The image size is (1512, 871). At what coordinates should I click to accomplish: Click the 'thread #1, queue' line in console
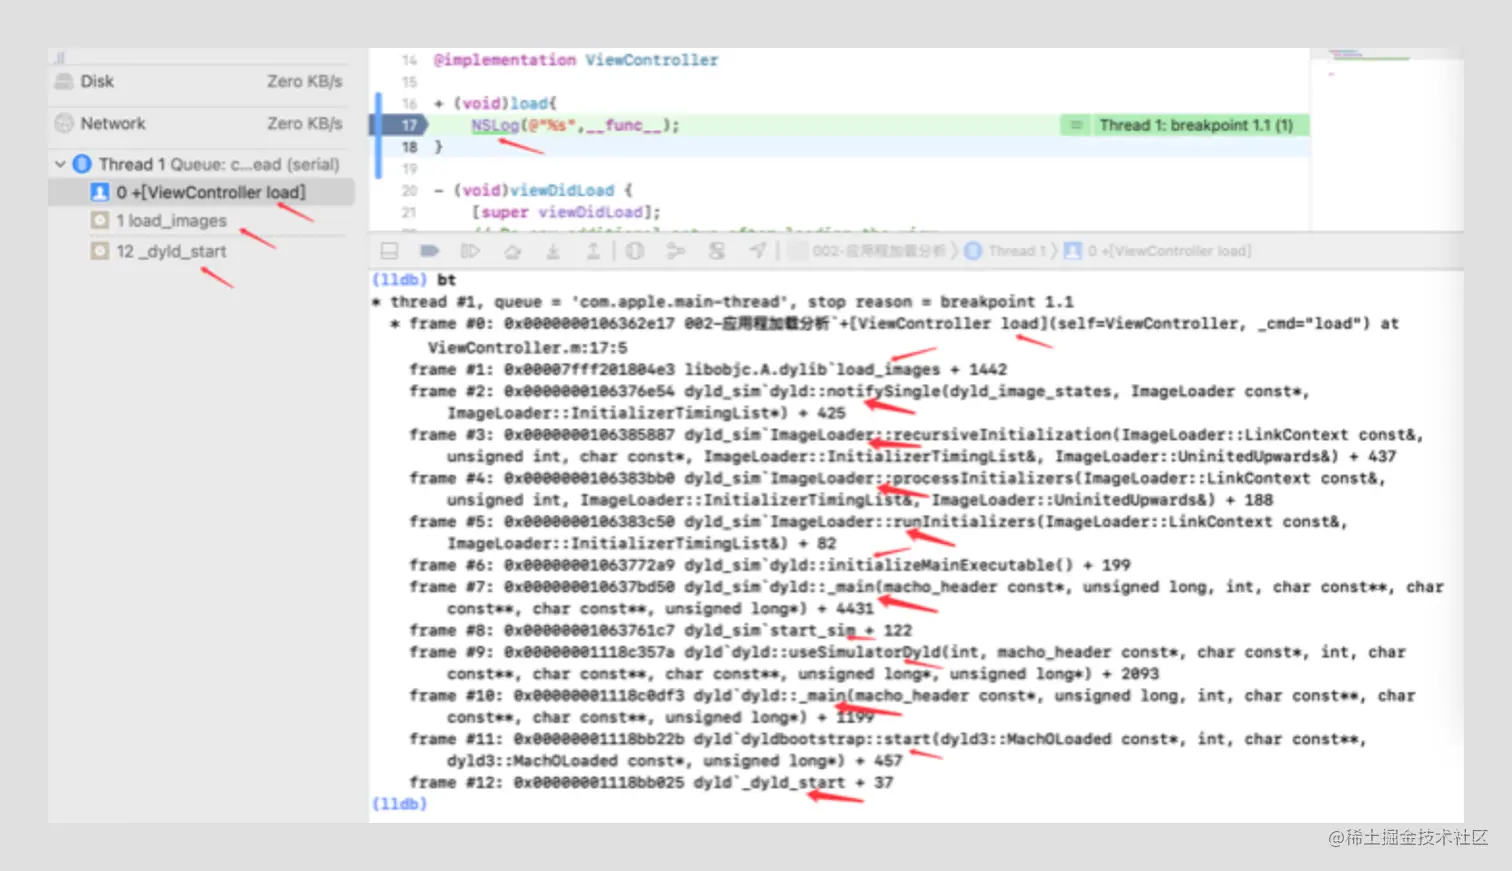click(x=722, y=301)
